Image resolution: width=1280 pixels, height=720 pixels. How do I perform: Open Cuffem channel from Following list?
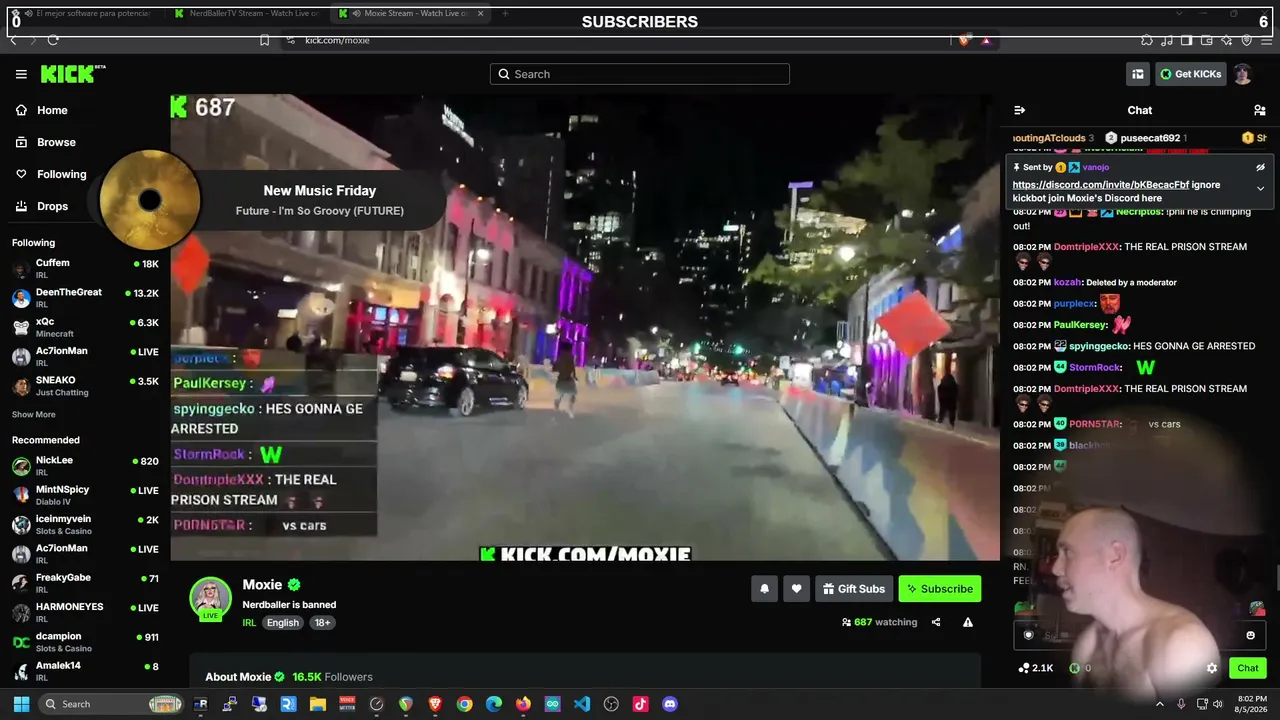point(85,268)
